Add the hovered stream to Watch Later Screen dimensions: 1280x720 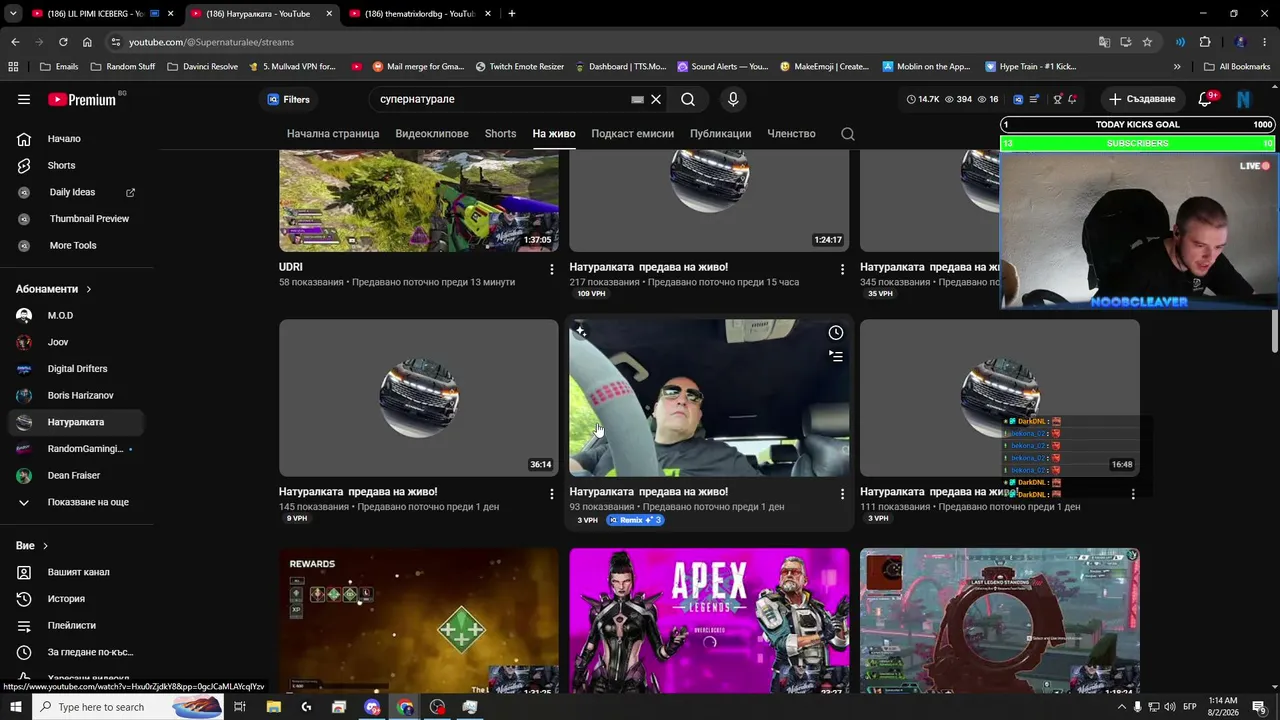pos(836,333)
